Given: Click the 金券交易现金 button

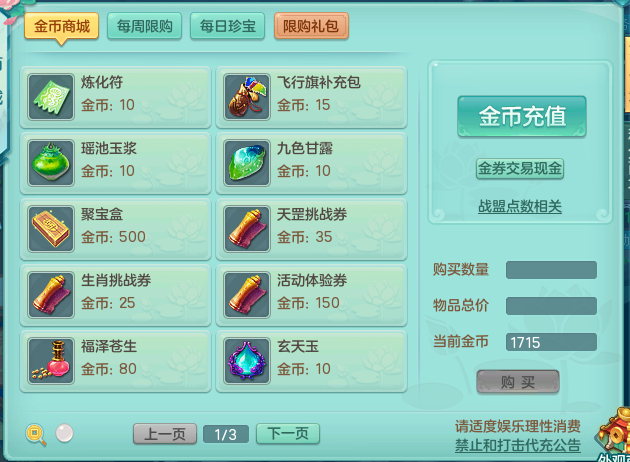Looking at the screenshot, I should pos(520,169).
